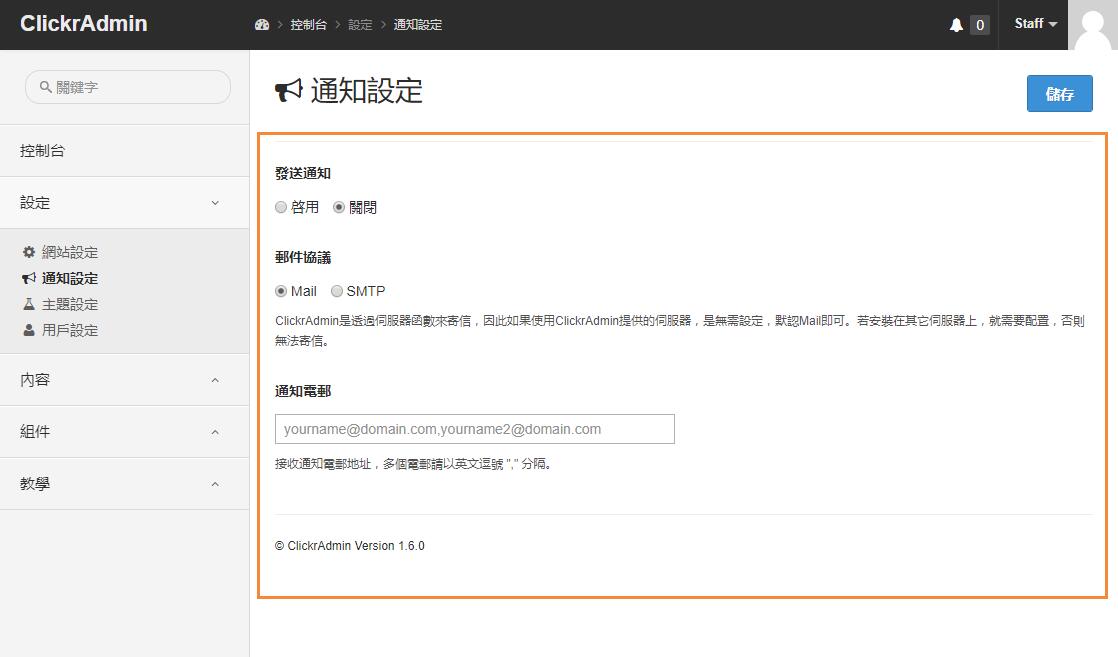
Task: Click 通知設定 breadcrumb item
Action: click(x=418, y=25)
